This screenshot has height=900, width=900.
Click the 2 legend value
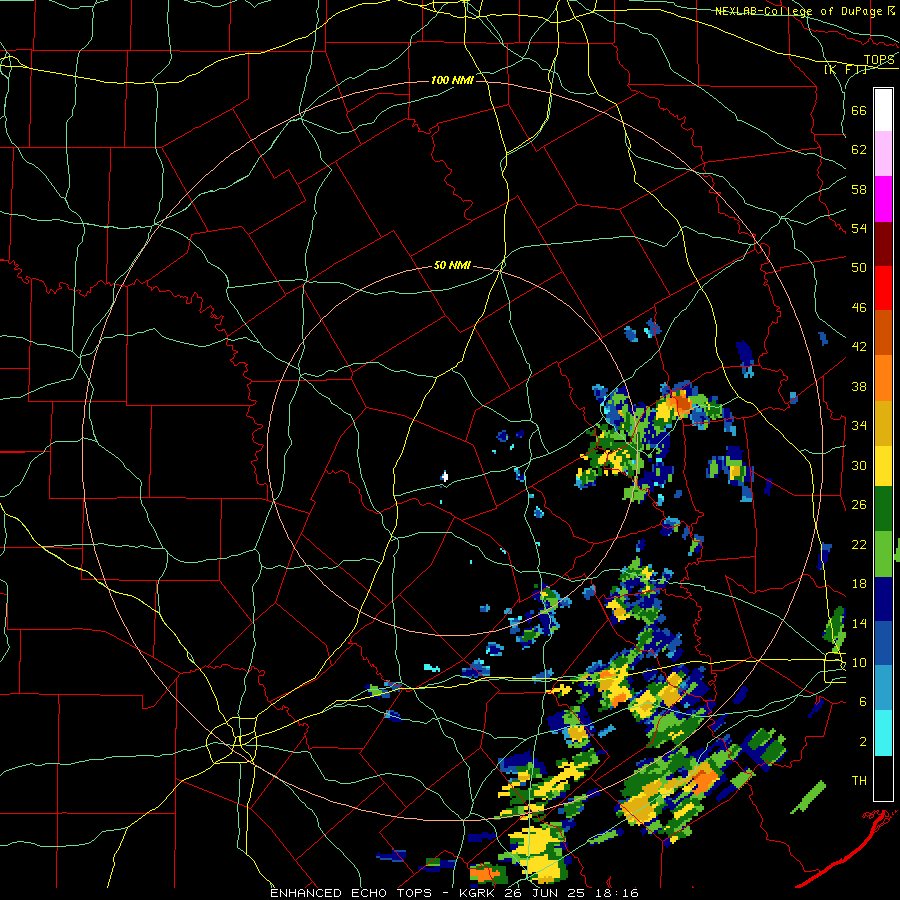863,742
